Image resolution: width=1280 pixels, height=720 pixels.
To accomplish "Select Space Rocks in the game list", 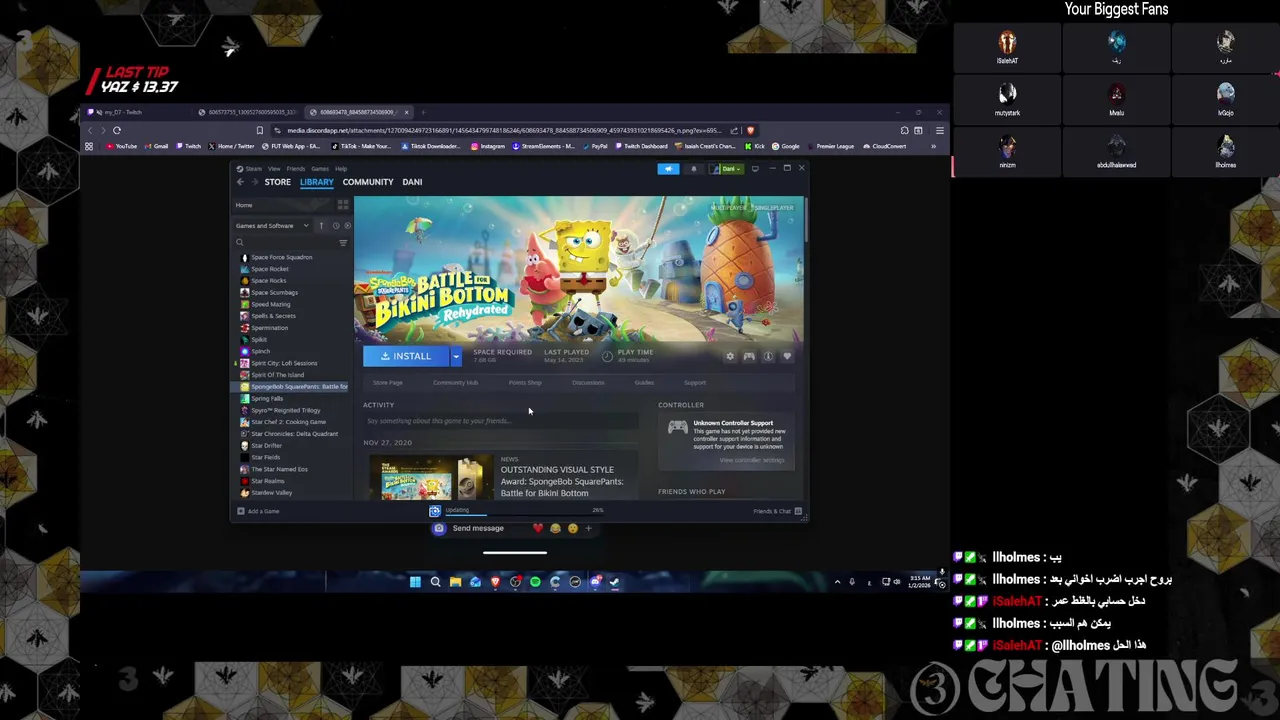I will 268,281.
